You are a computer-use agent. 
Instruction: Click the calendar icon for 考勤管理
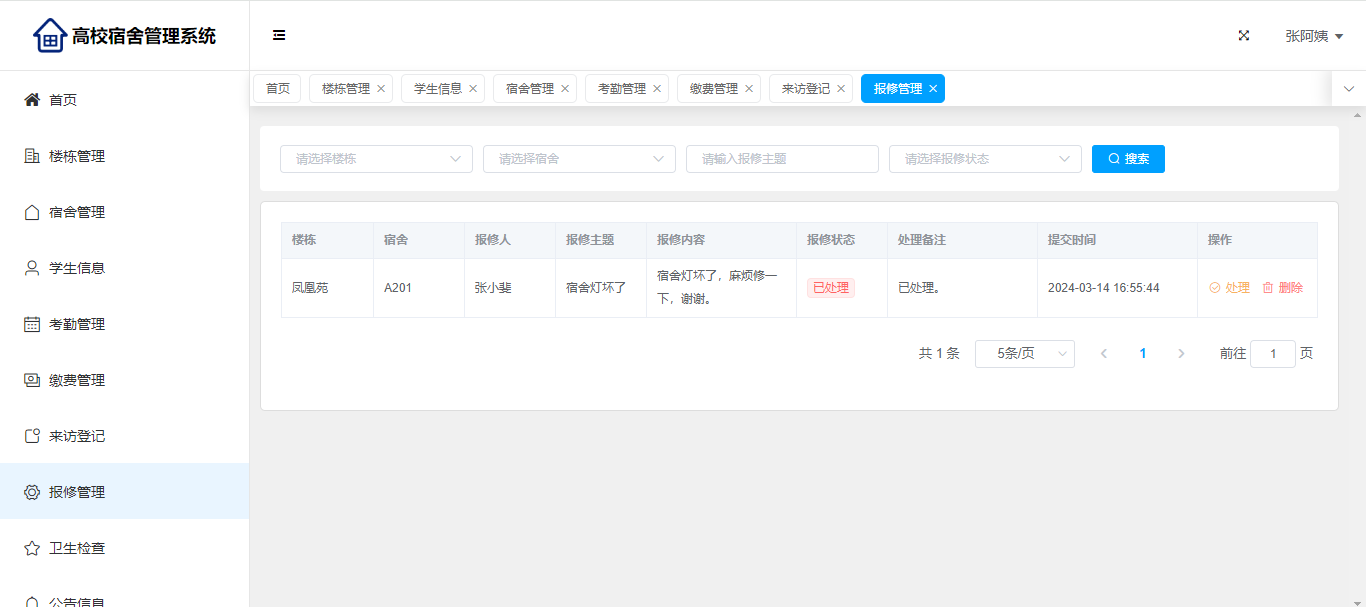(x=32, y=324)
